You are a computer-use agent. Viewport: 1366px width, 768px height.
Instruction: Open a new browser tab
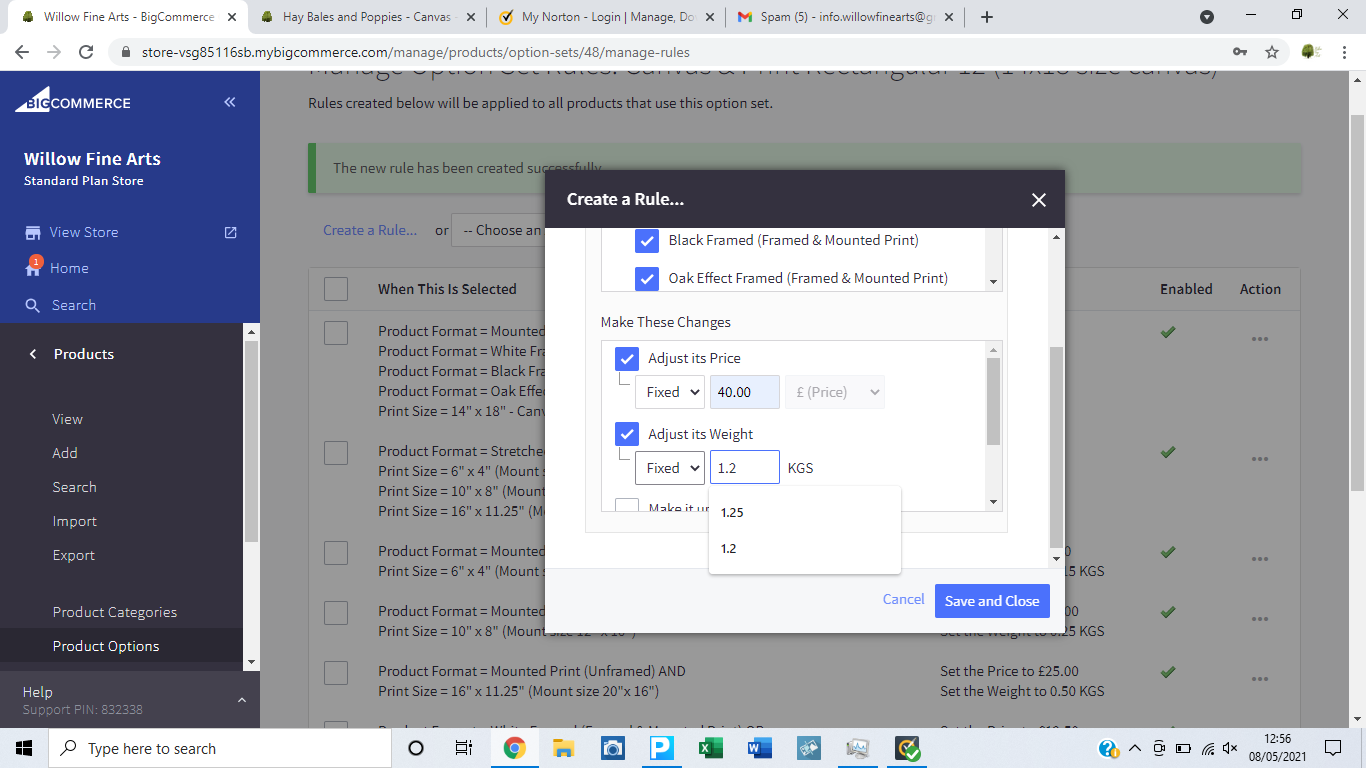click(x=987, y=17)
